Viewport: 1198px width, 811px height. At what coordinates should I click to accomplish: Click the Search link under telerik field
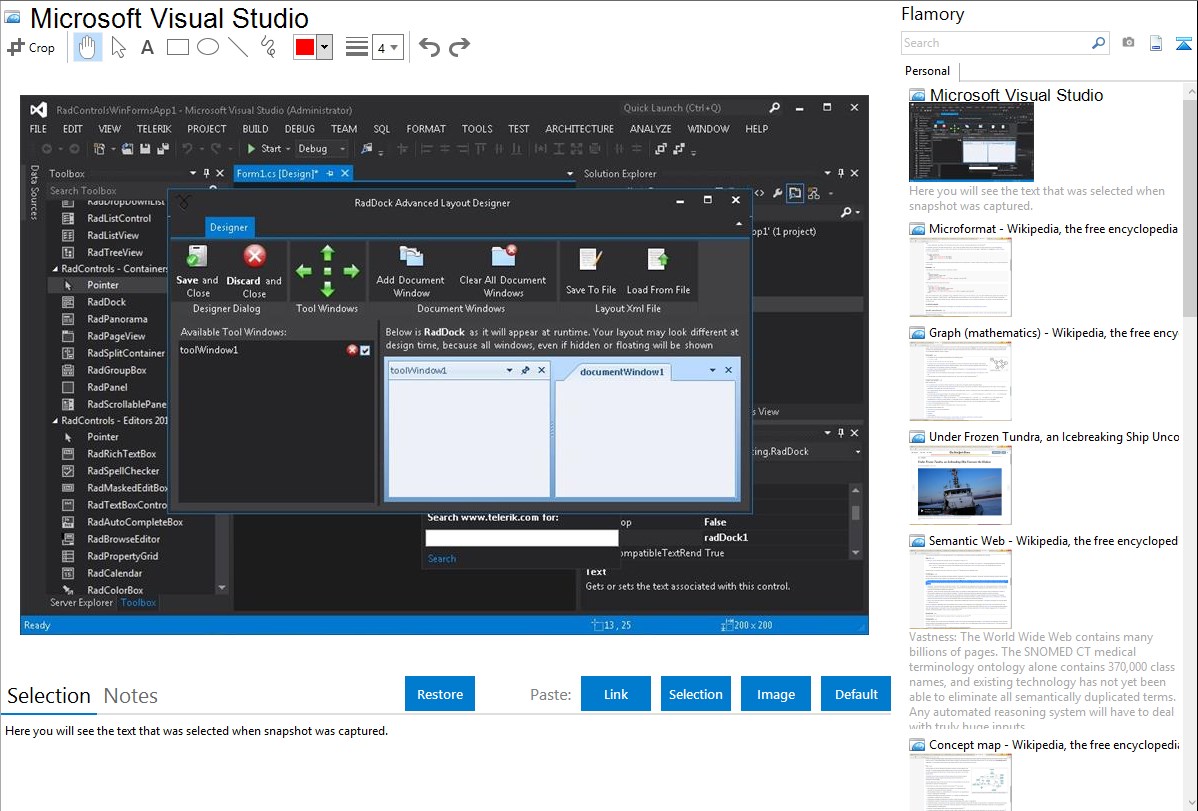point(442,559)
